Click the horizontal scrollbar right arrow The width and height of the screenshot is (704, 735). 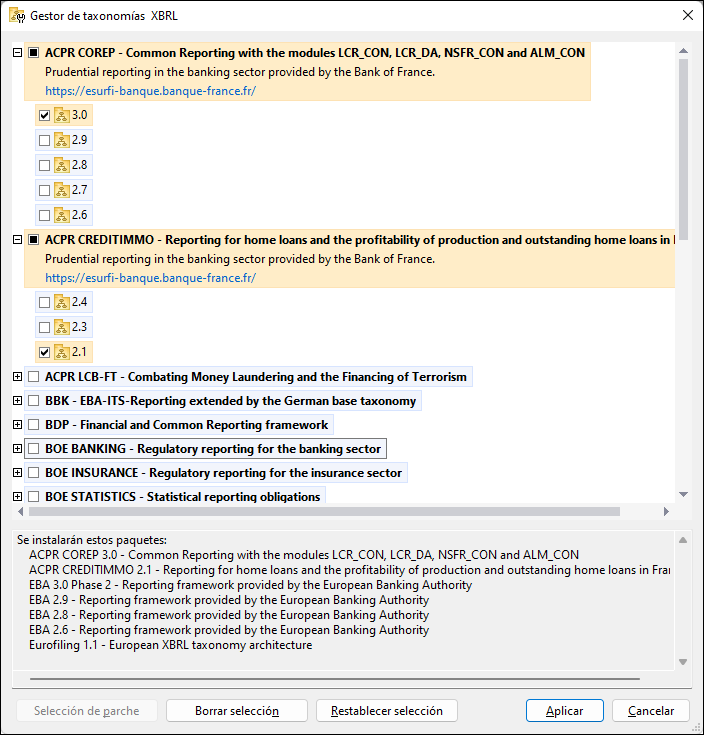coord(666,511)
